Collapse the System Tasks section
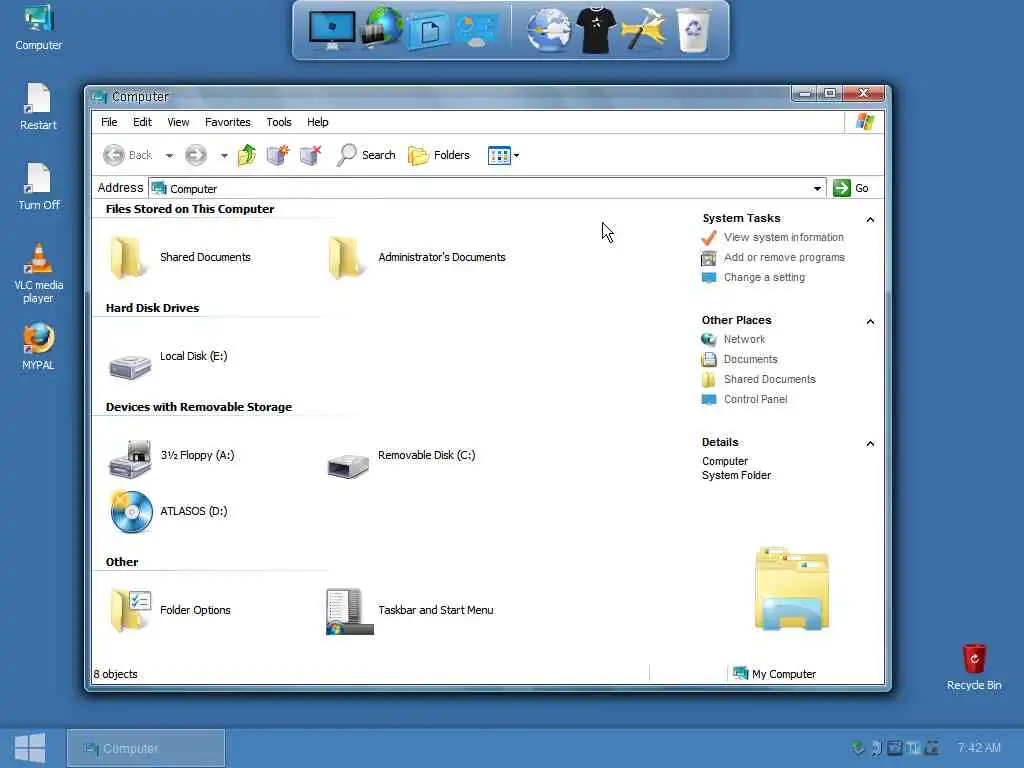This screenshot has width=1024, height=768. tap(870, 219)
